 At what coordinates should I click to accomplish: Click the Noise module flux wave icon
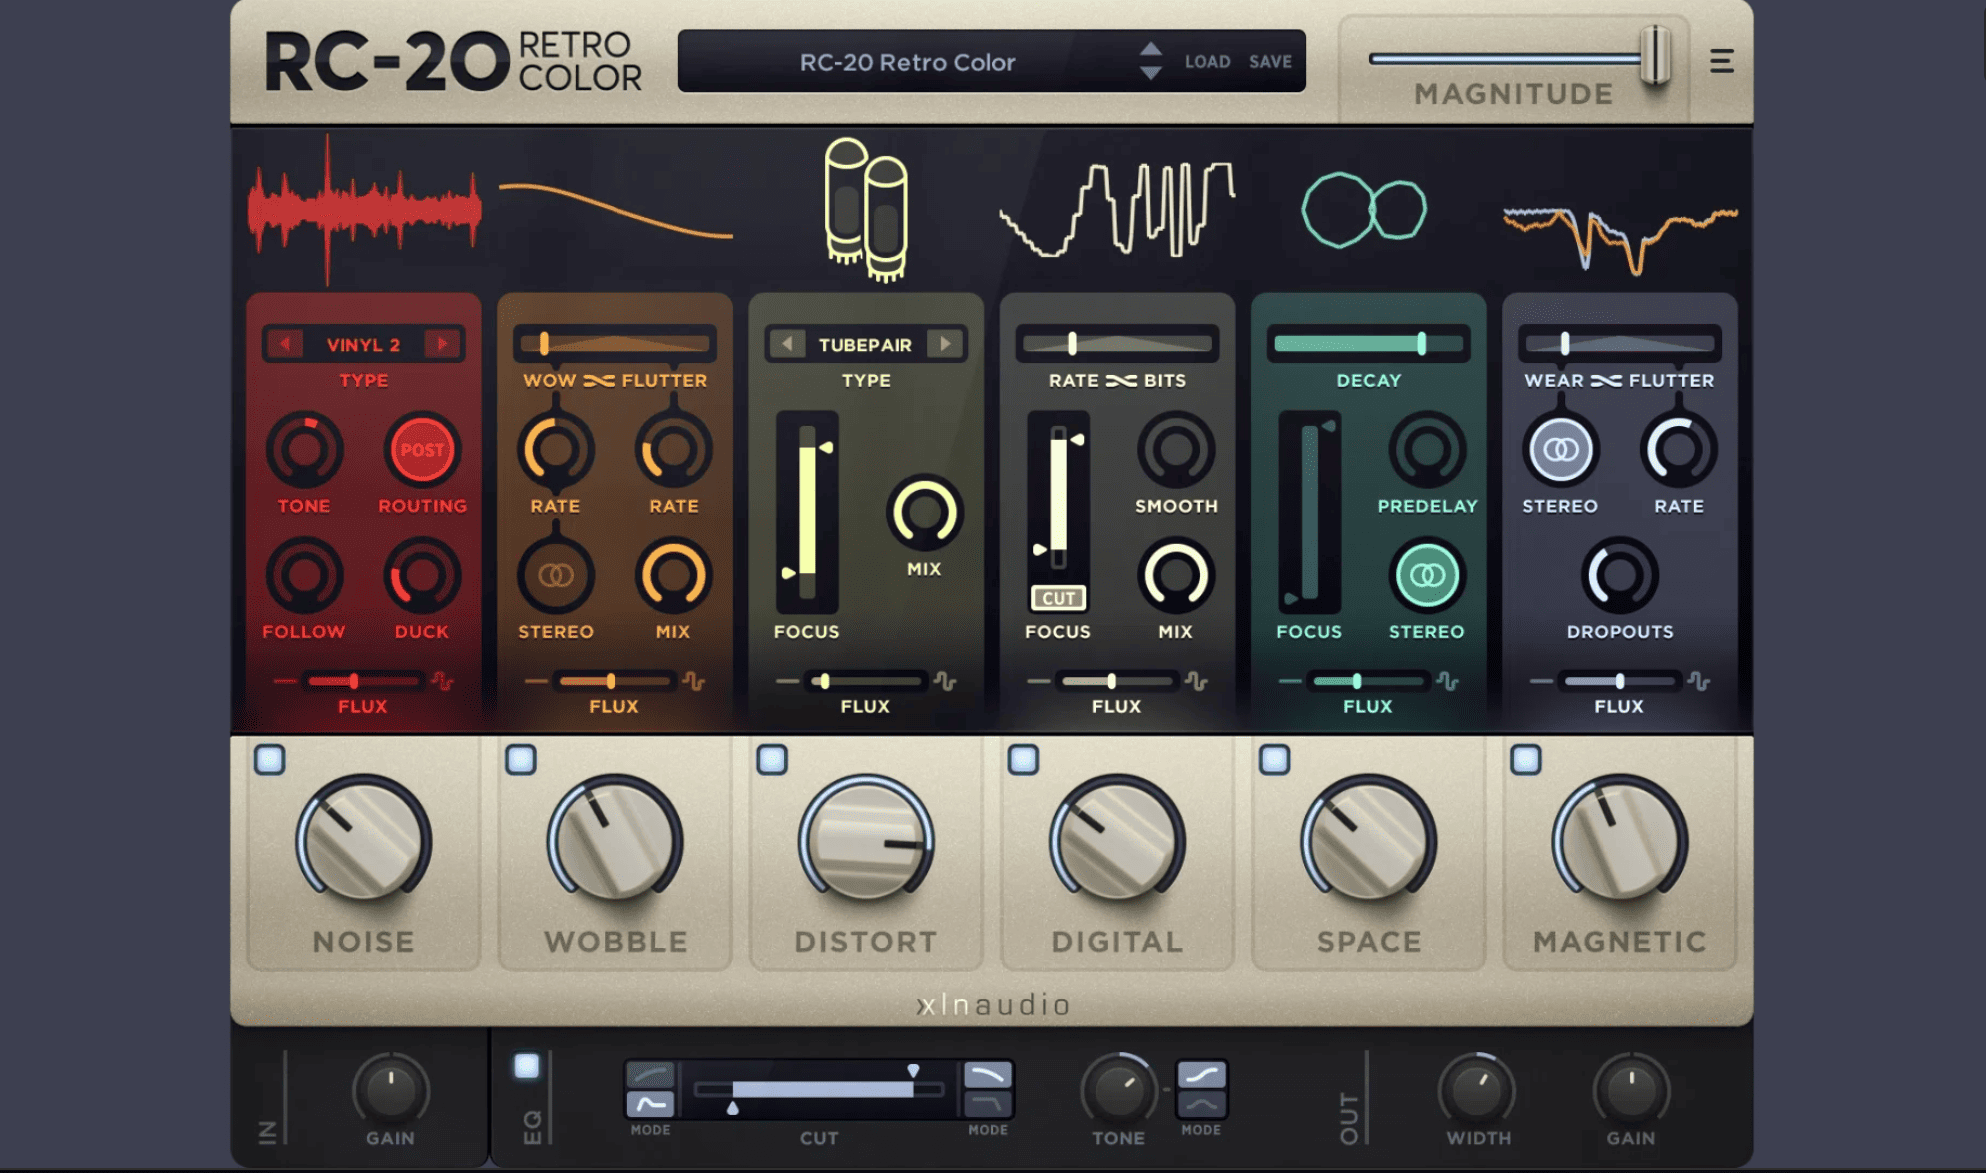point(443,682)
